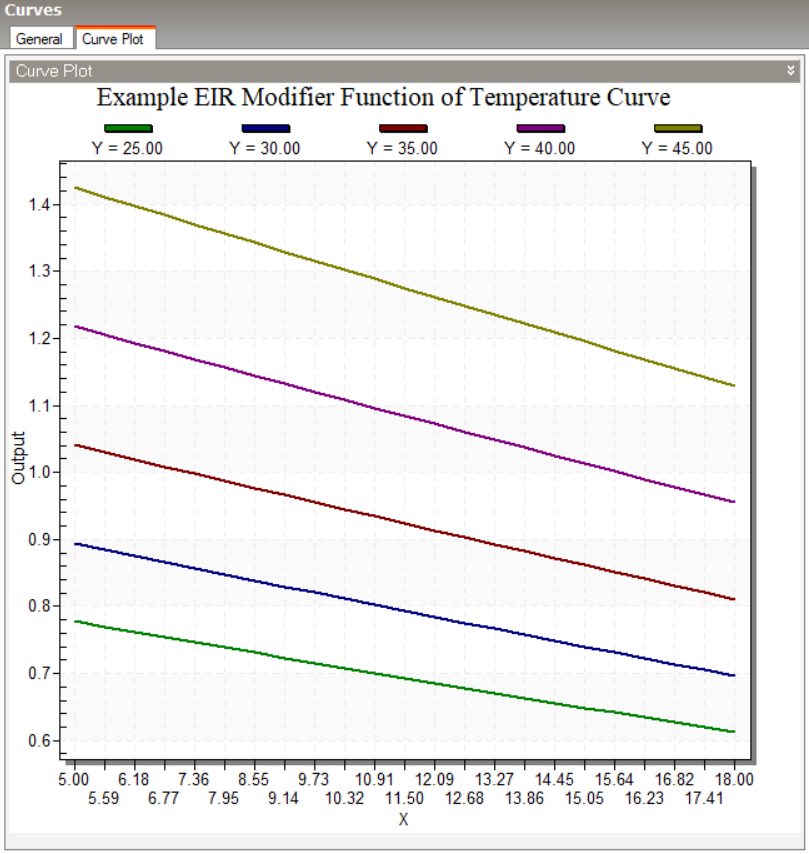Click the Curve Plot panel header bar
The image size is (809, 854).
click(x=400, y=71)
